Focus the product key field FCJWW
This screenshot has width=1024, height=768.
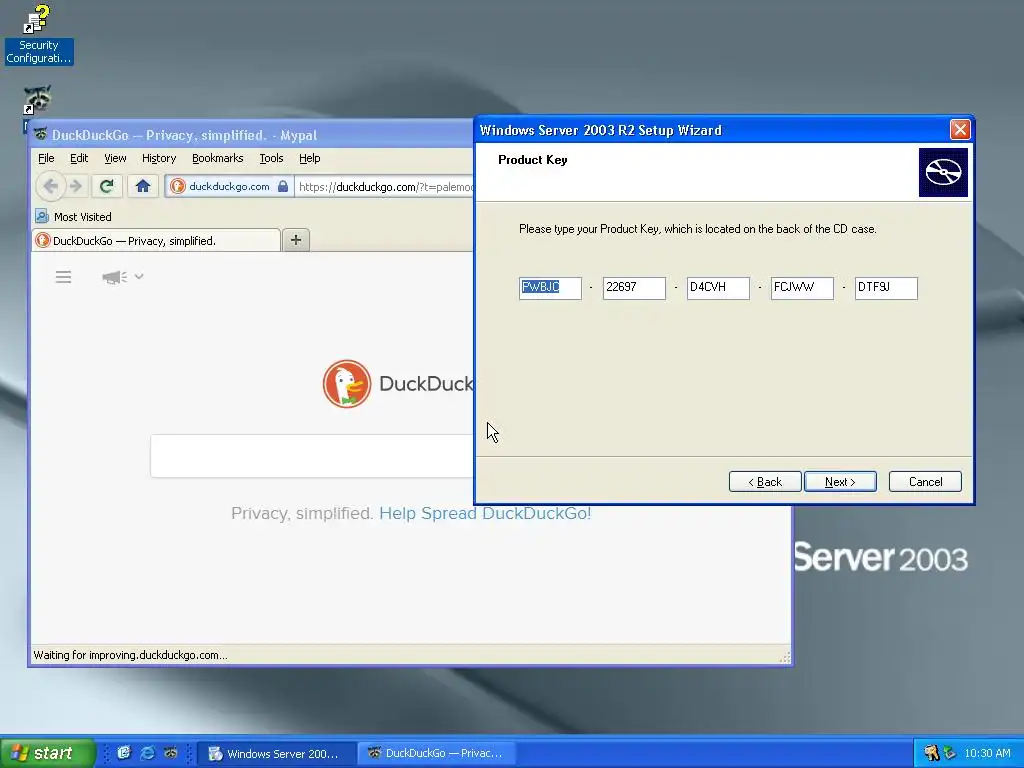(802, 288)
